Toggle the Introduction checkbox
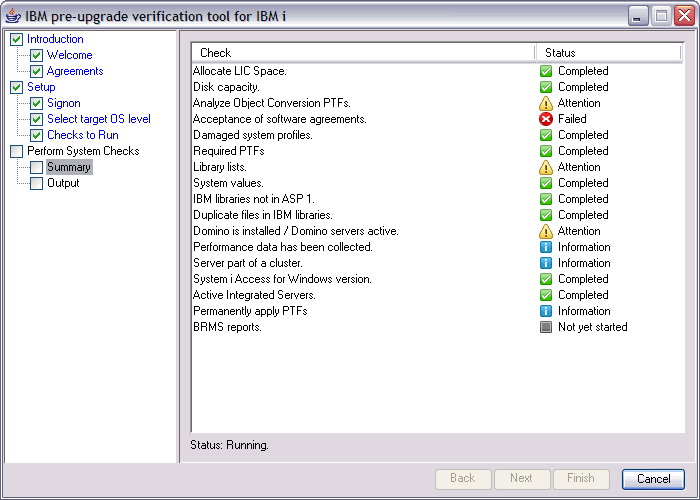Screen dimensions: 700x500 [17, 39]
